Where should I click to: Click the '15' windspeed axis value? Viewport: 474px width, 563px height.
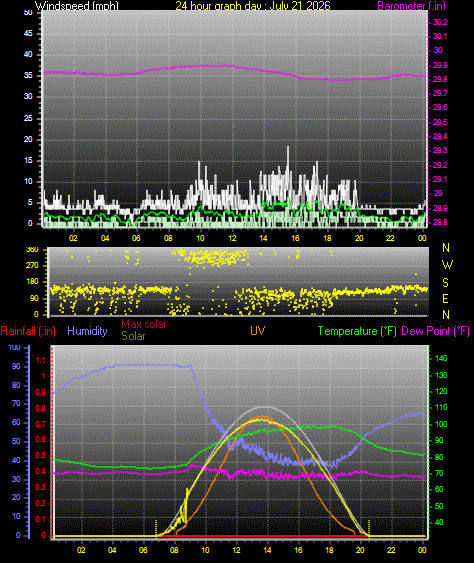tap(28, 160)
